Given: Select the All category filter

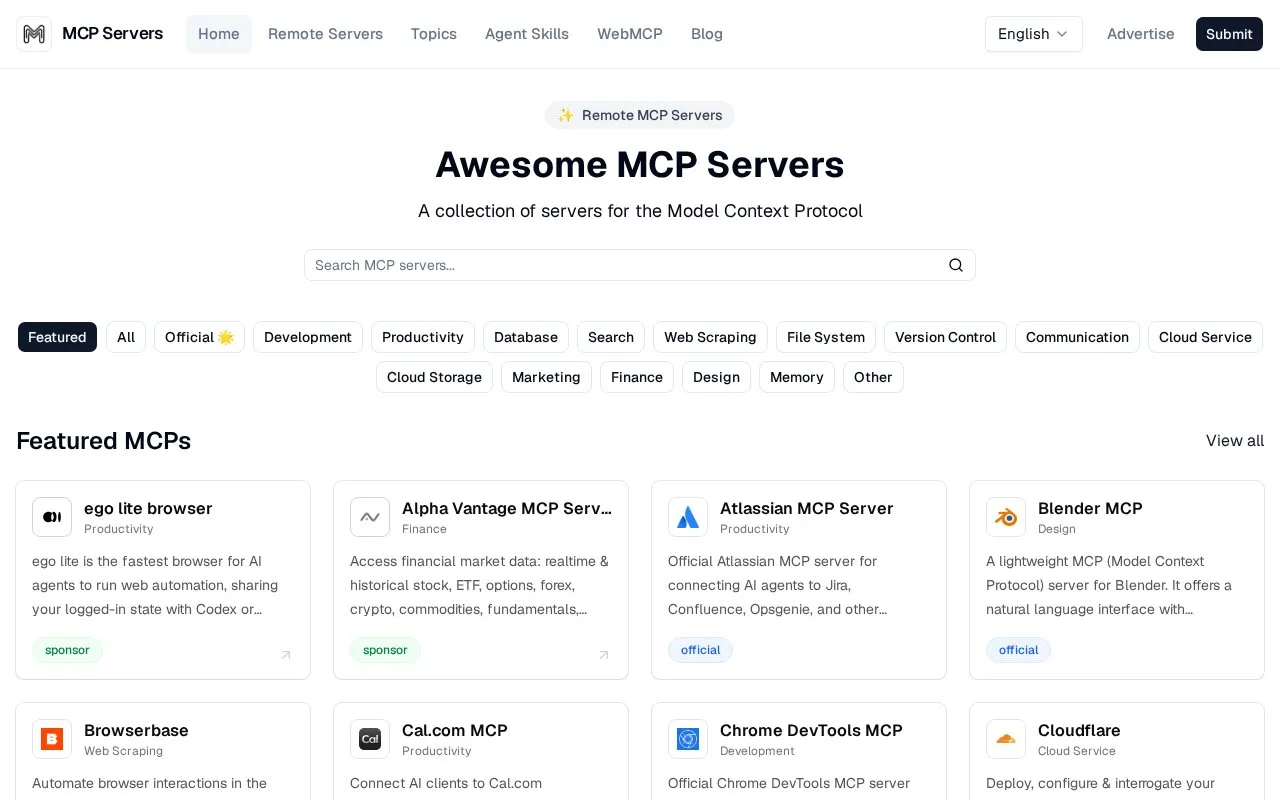Looking at the screenshot, I should point(126,337).
